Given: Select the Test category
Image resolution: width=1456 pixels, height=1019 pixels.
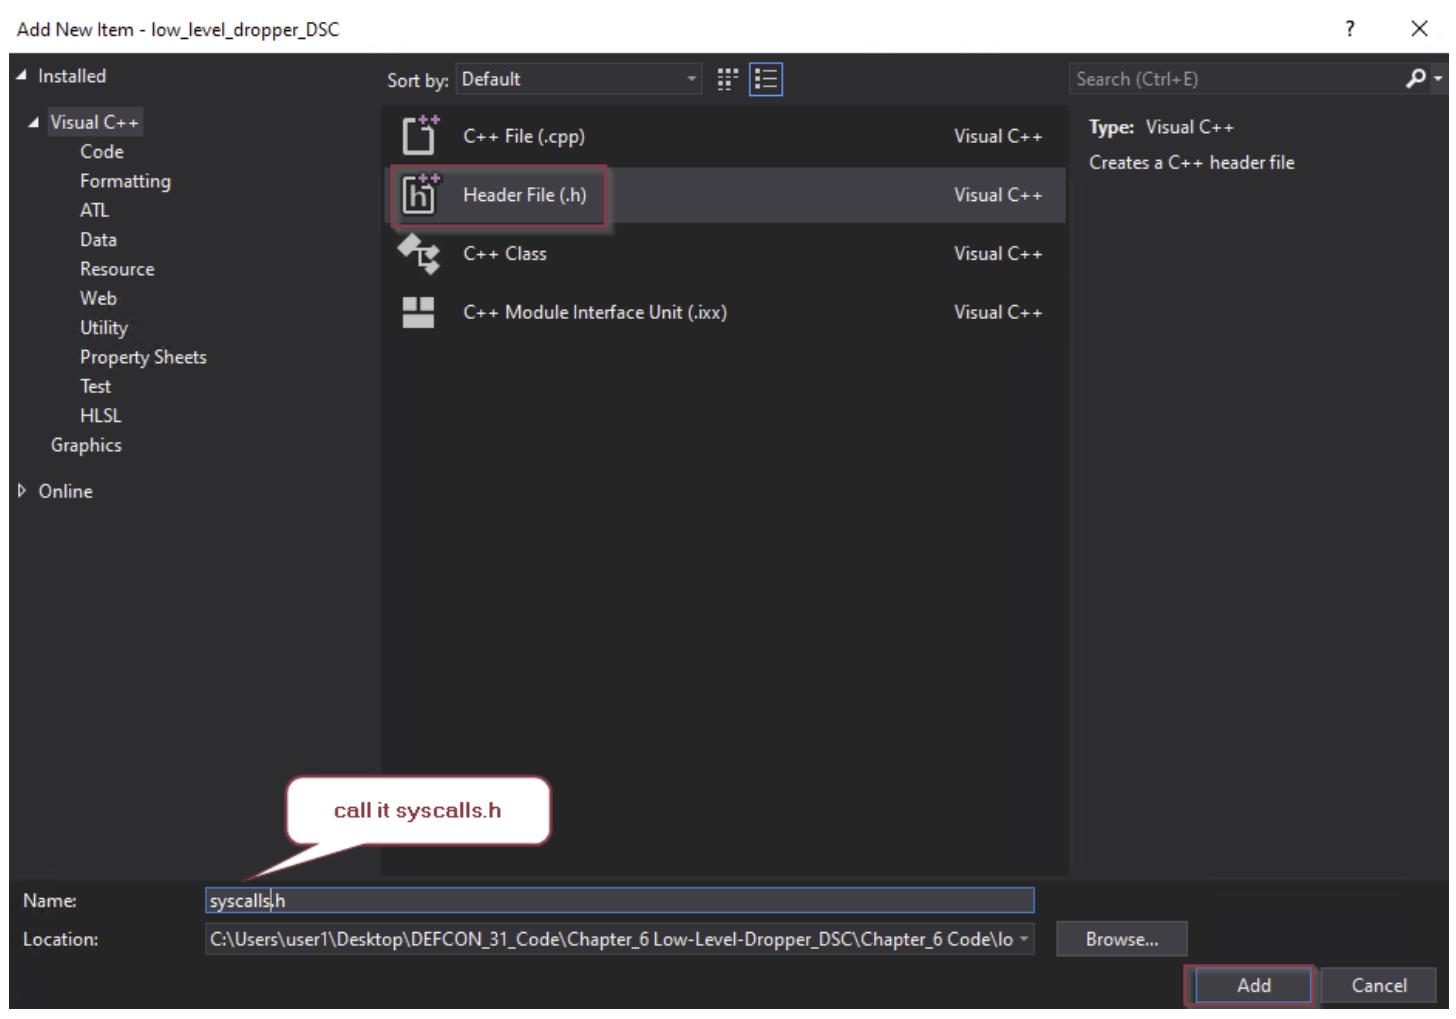Looking at the screenshot, I should pos(95,386).
